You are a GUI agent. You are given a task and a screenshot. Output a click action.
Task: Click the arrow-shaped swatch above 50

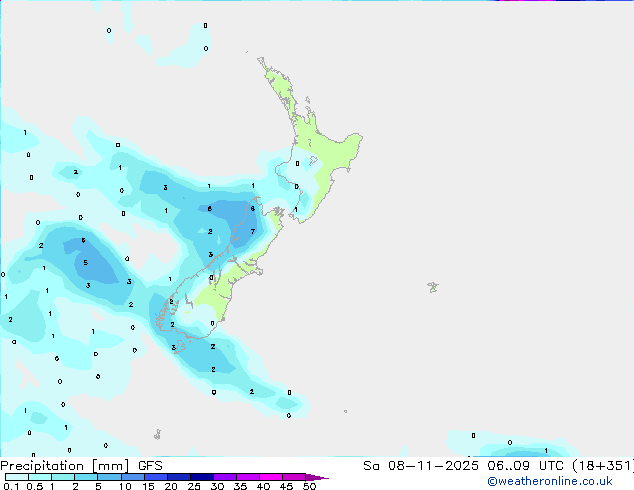pyautogui.click(x=317, y=477)
